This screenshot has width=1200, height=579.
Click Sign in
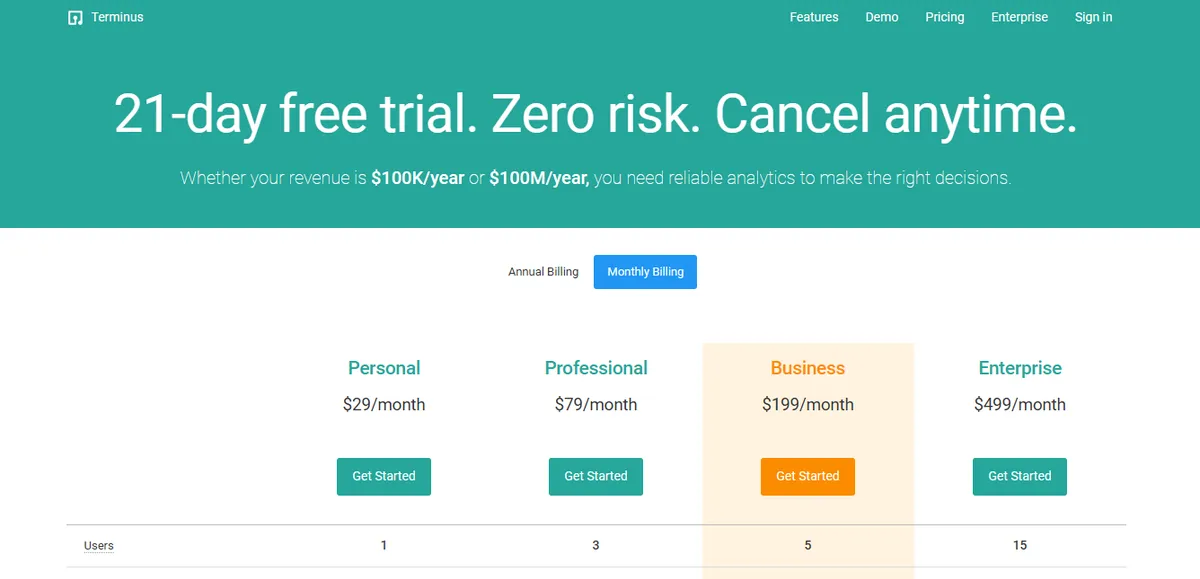tap(1094, 17)
